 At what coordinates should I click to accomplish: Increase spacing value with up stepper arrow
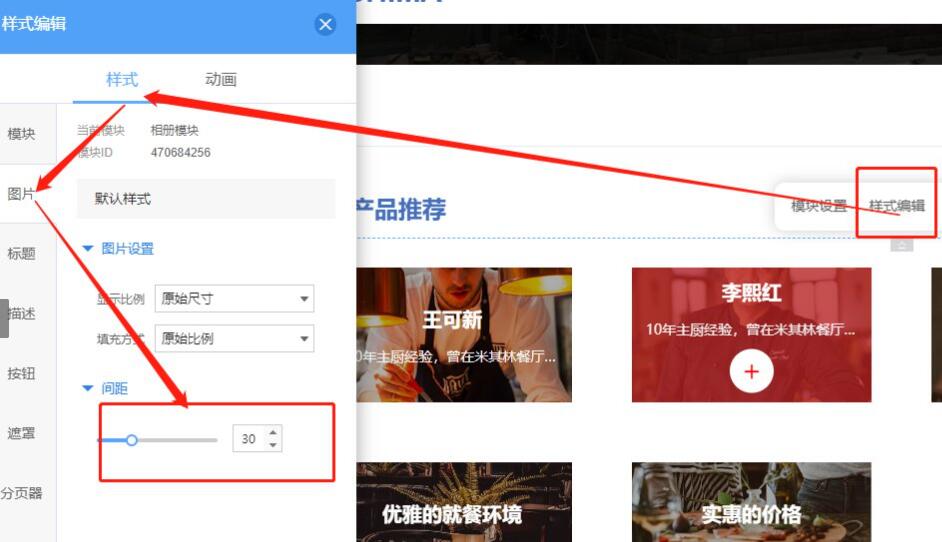273,432
